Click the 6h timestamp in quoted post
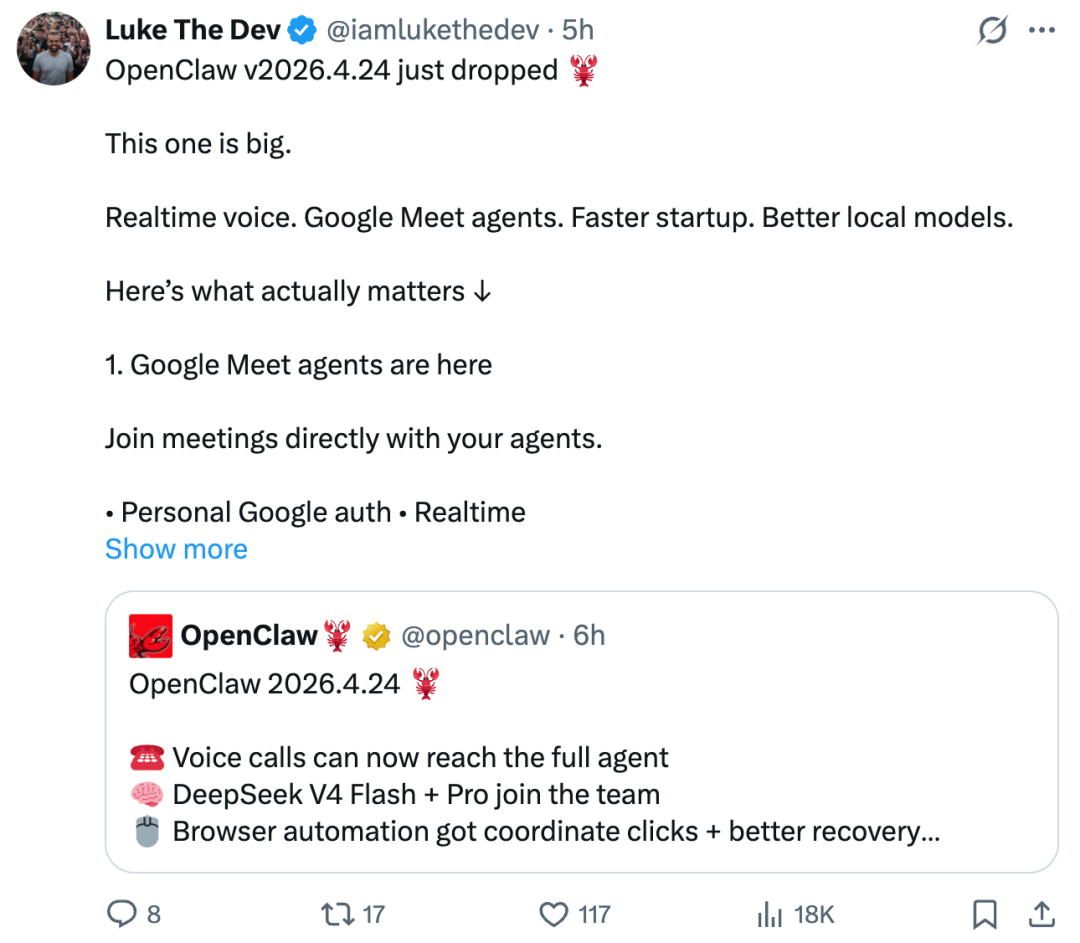Viewport: 1080px width, 943px height. click(x=590, y=636)
